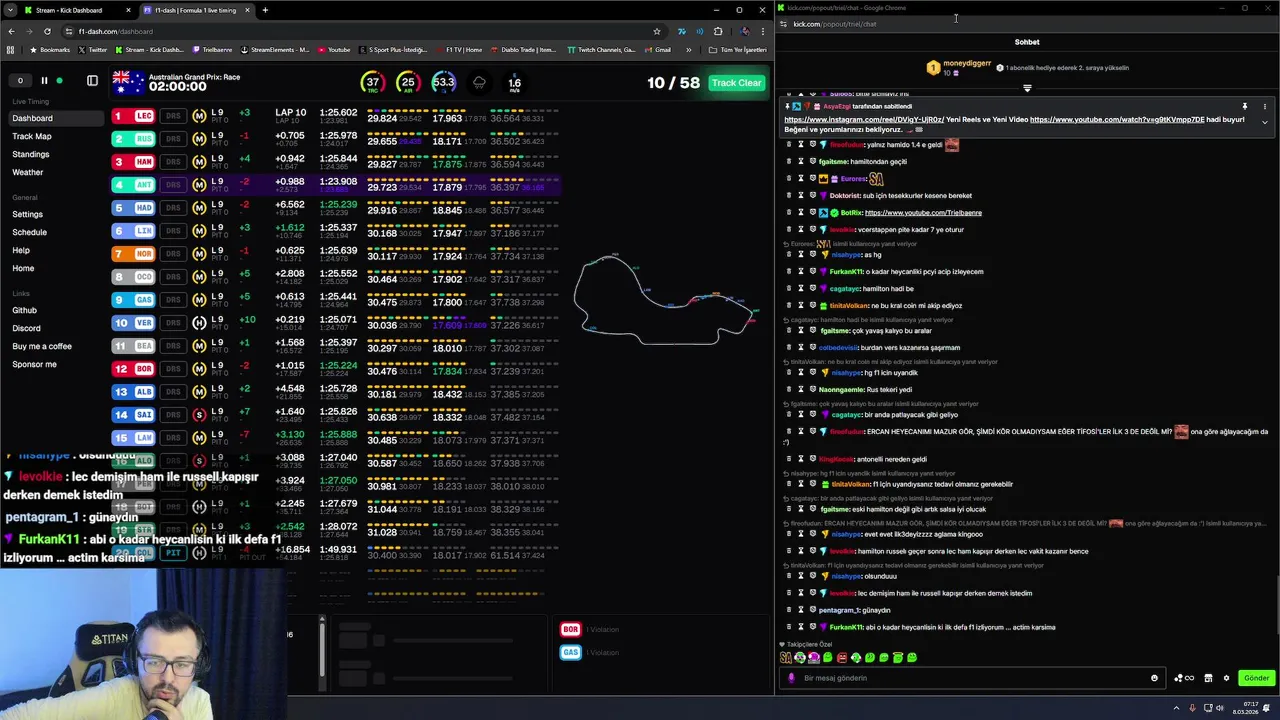Open the pinned message options menu
The image size is (1280, 720).
(x=1264, y=106)
